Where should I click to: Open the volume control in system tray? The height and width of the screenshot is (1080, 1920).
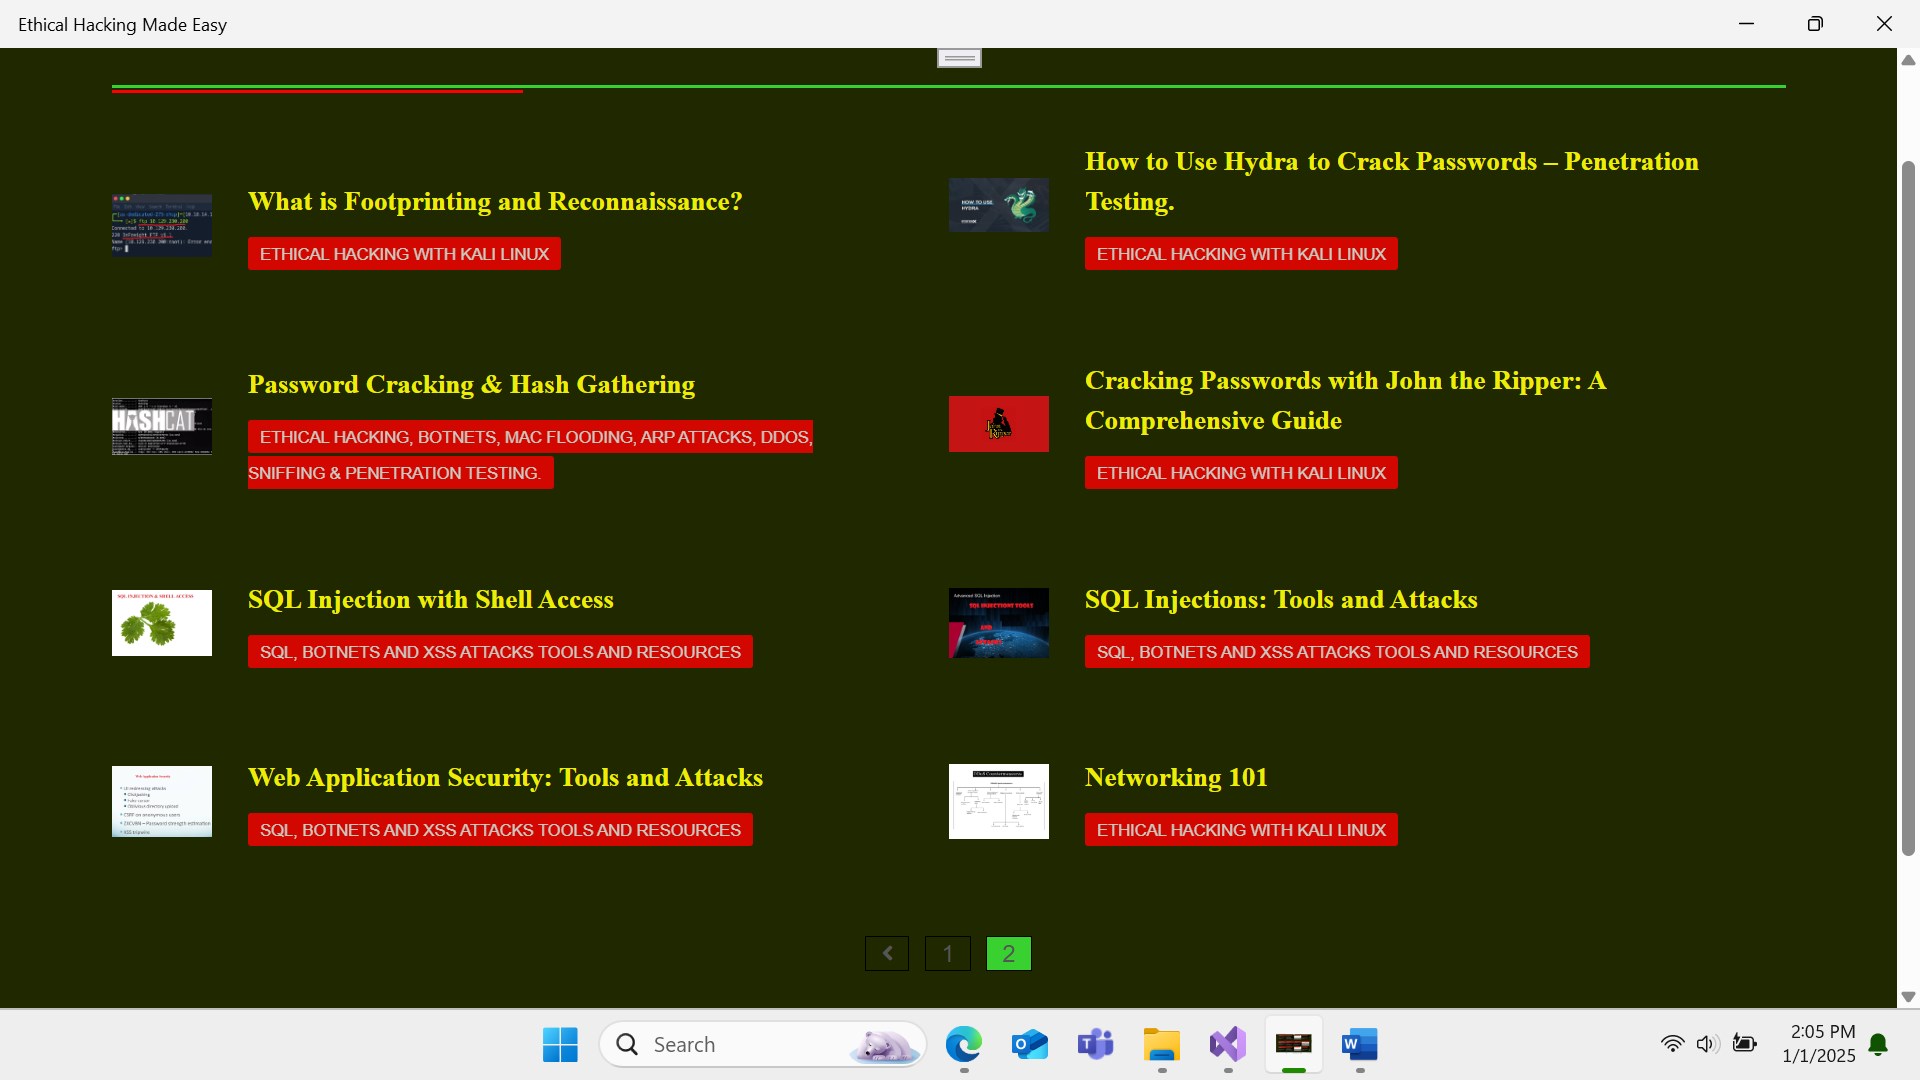pyautogui.click(x=1707, y=1044)
